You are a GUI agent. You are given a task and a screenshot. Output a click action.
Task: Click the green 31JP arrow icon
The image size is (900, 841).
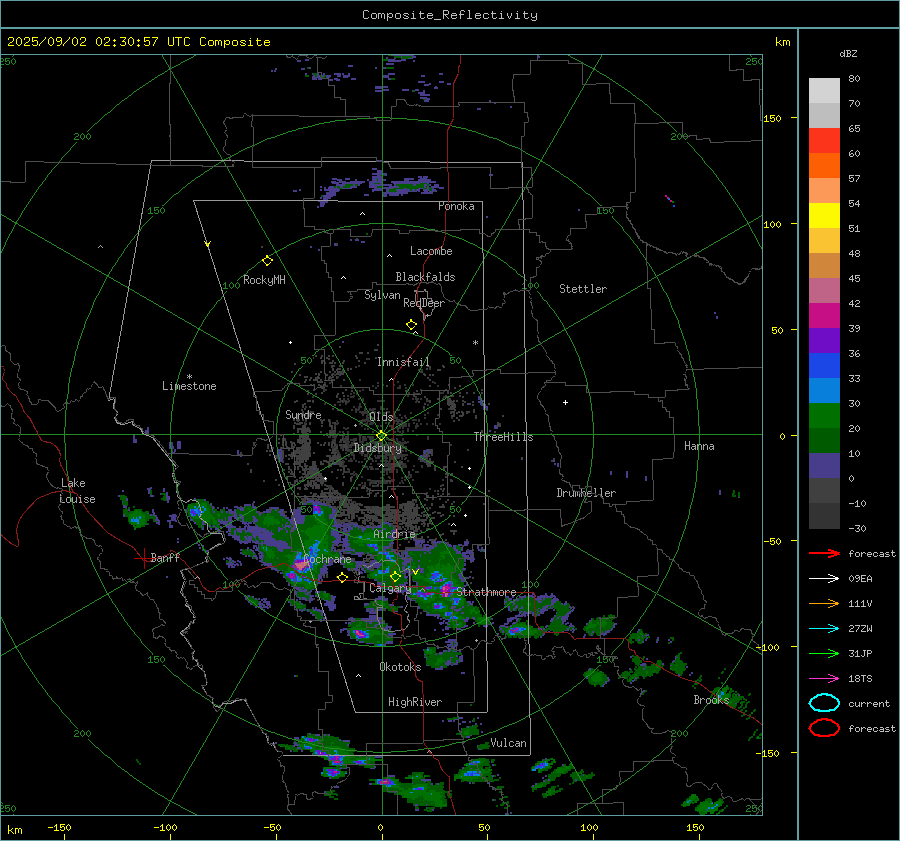(x=824, y=653)
